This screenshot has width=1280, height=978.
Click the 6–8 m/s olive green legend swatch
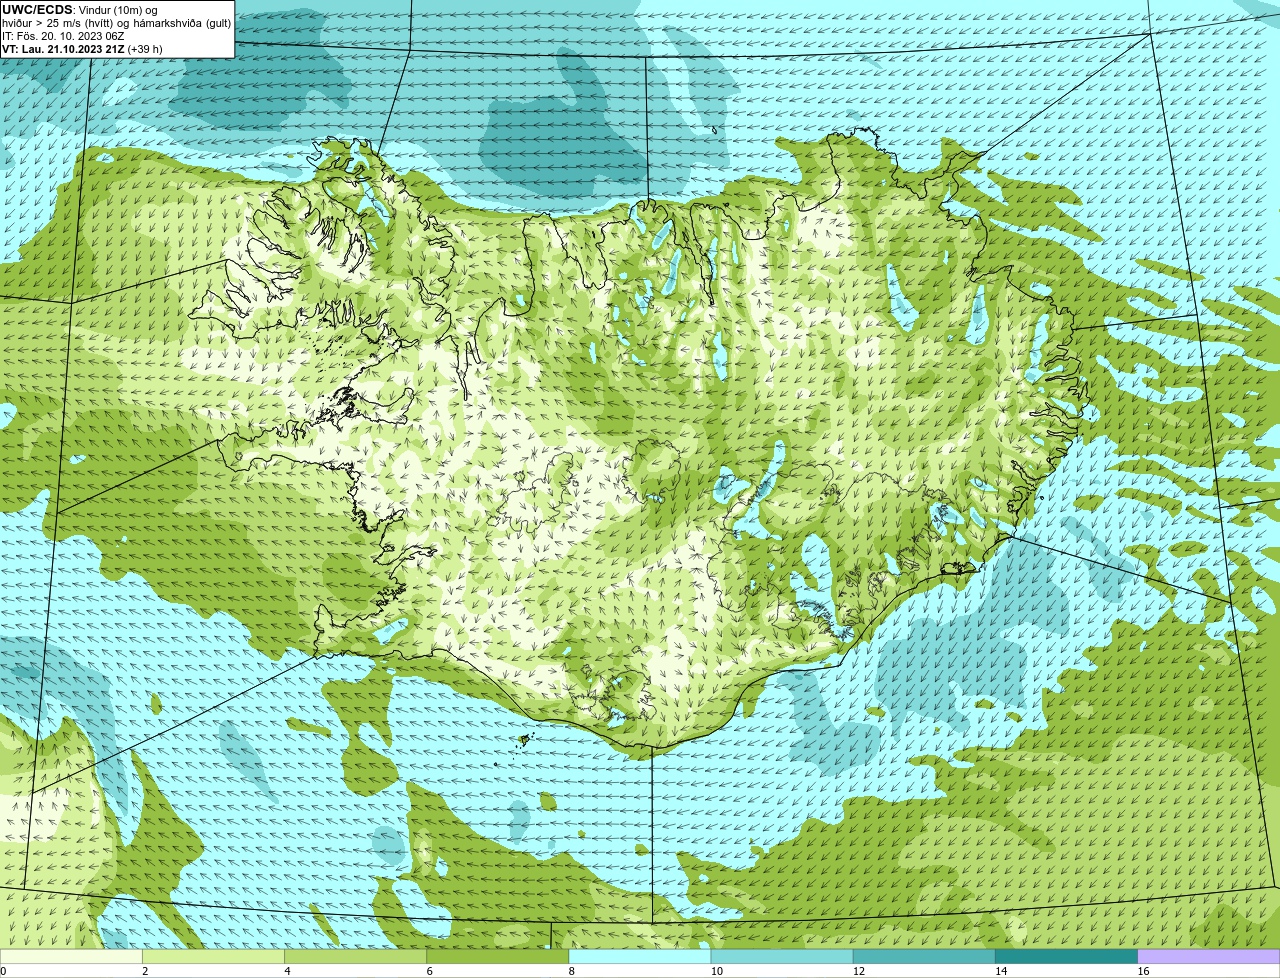pyautogui.click(x=498, y=956)
